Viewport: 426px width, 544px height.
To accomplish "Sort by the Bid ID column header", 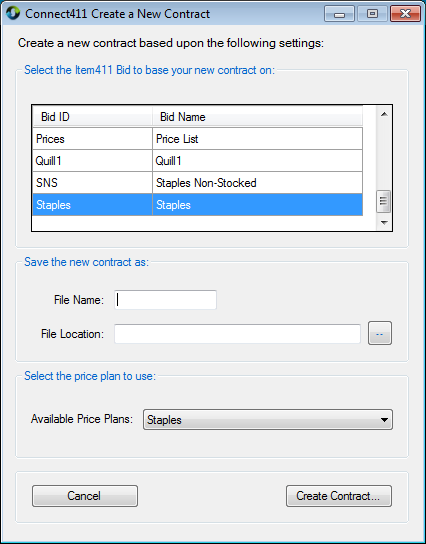I will tap(92, 117).
